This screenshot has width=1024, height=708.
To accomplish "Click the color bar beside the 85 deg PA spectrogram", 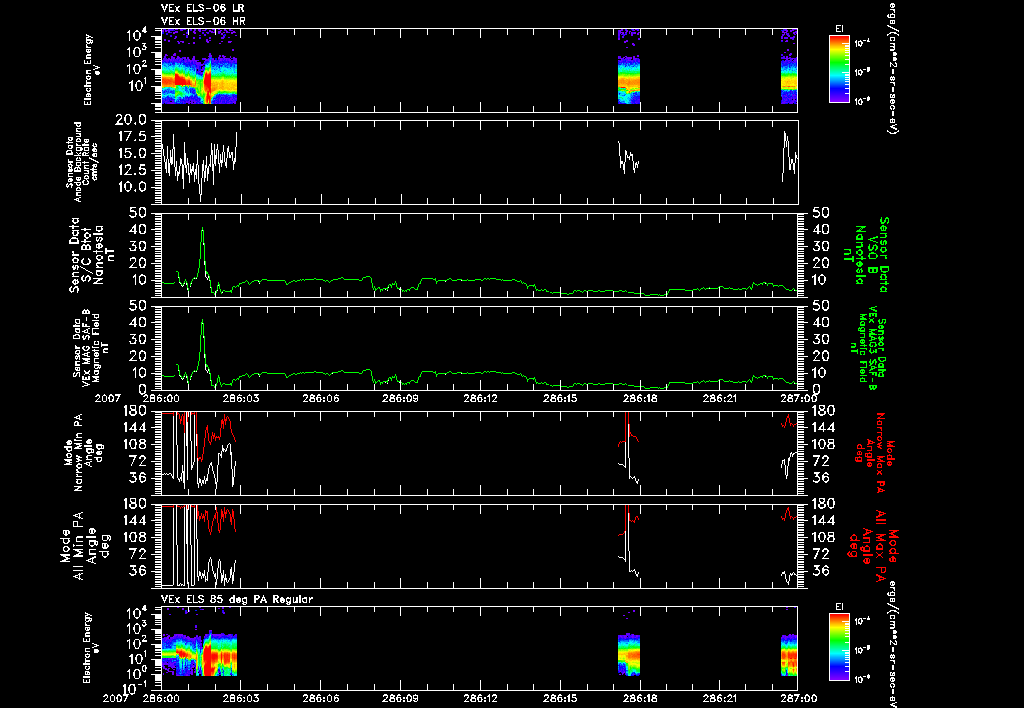I will click(839, 647).
